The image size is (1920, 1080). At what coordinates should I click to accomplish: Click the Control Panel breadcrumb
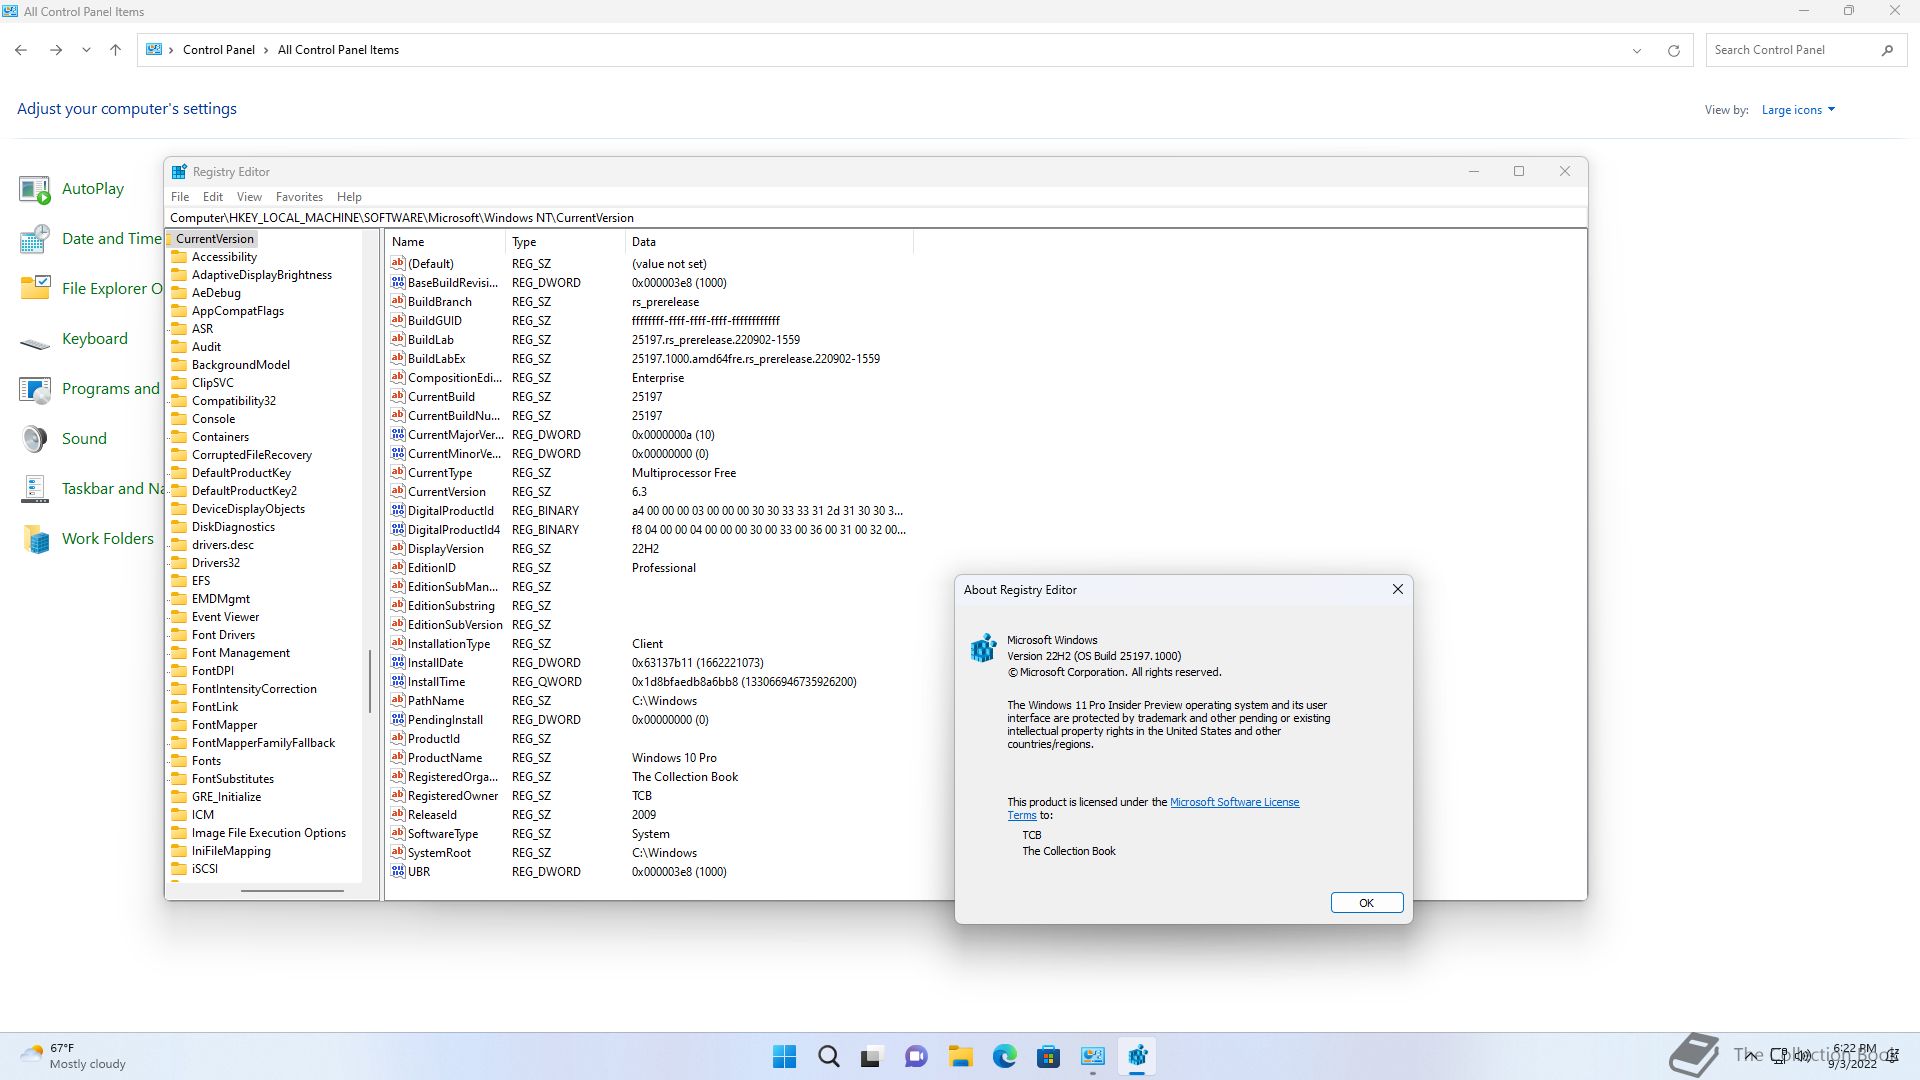(219, 50)
